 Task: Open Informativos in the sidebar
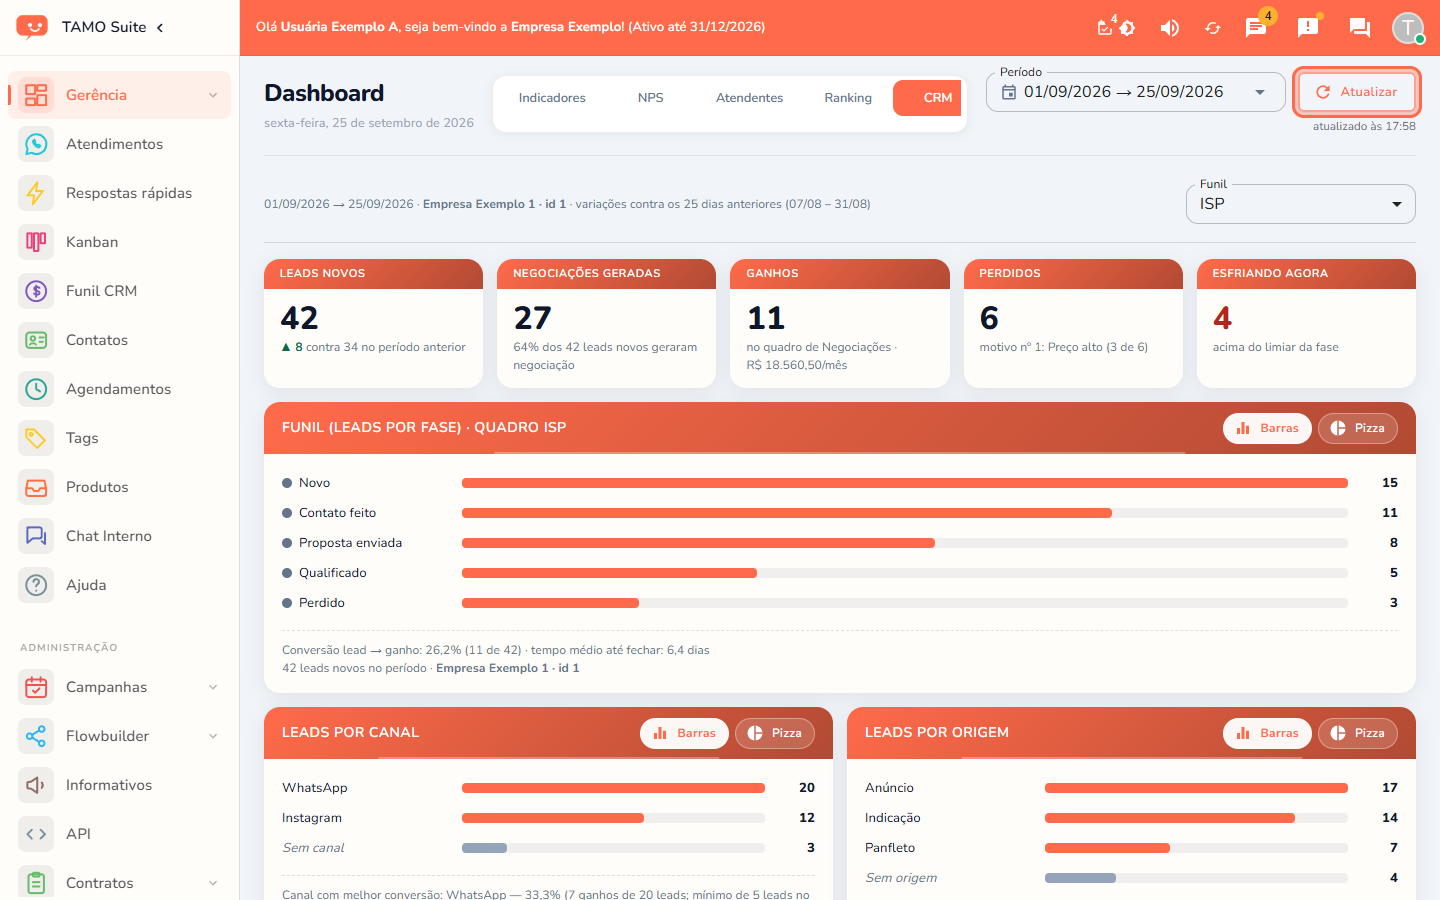(120, 785)
